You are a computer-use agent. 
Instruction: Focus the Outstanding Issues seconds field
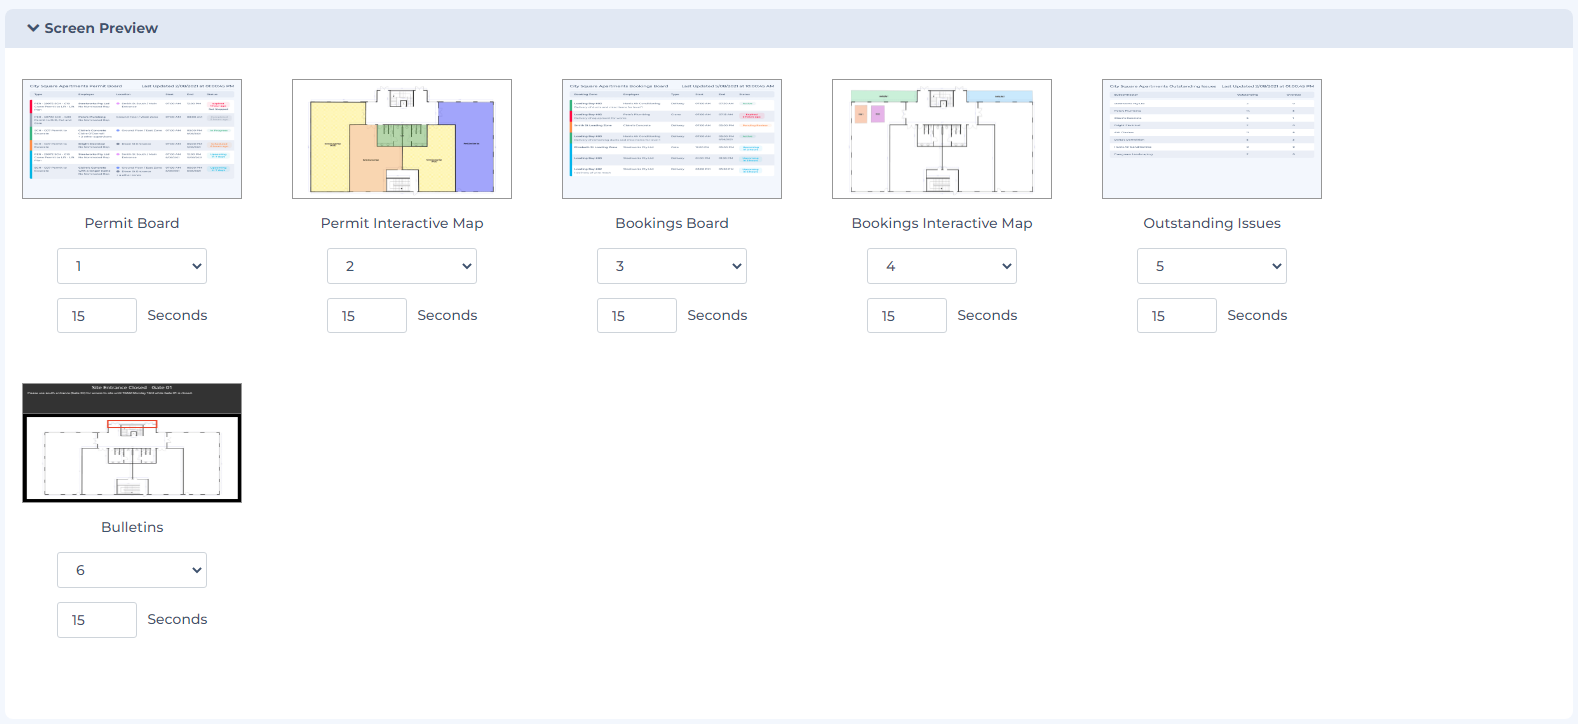1177,316
